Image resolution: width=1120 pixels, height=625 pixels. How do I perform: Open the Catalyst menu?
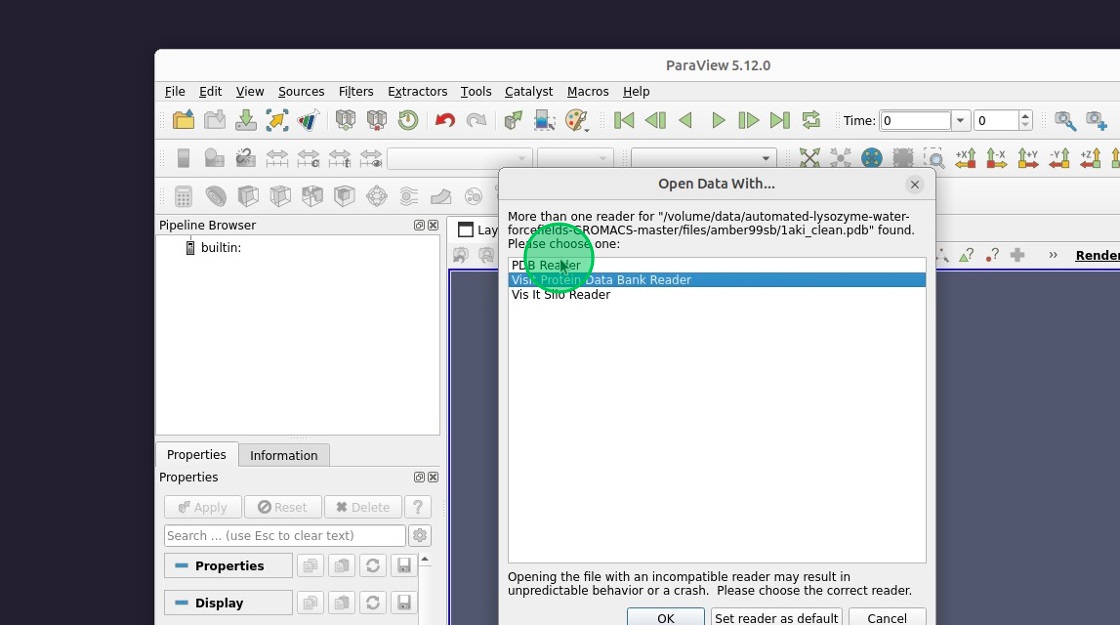click(529, 91)
